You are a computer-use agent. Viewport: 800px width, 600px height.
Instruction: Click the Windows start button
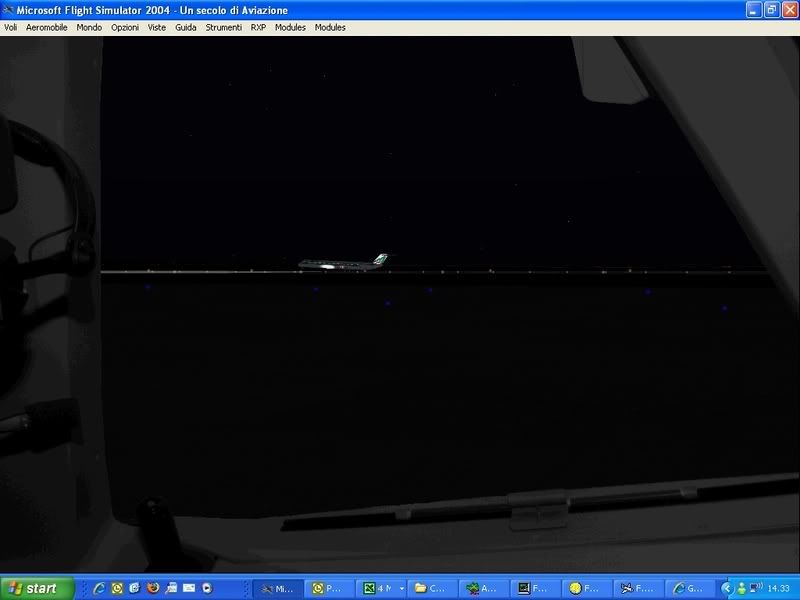pos(37,588)
